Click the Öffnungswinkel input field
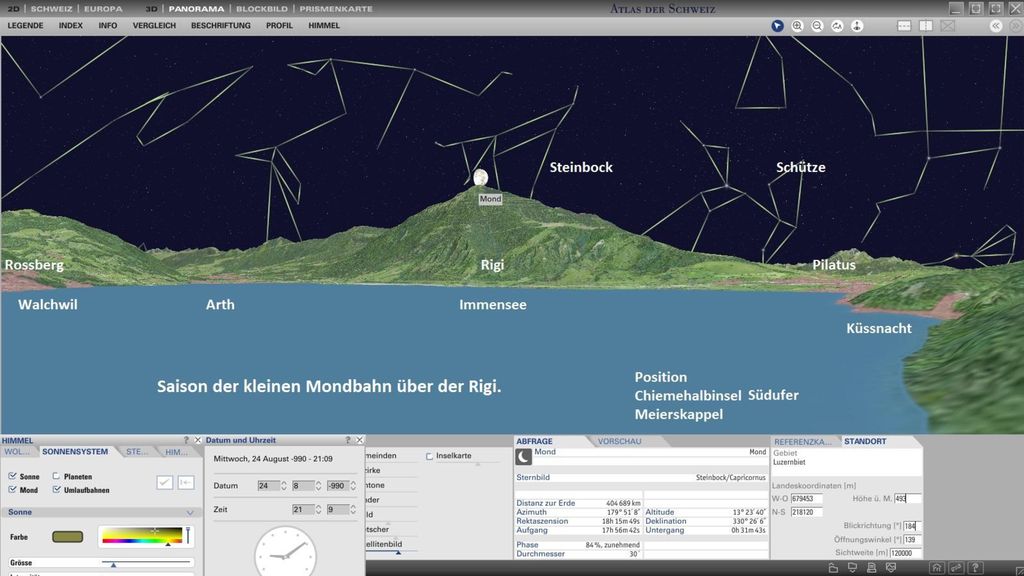 (x=912, y=539)
